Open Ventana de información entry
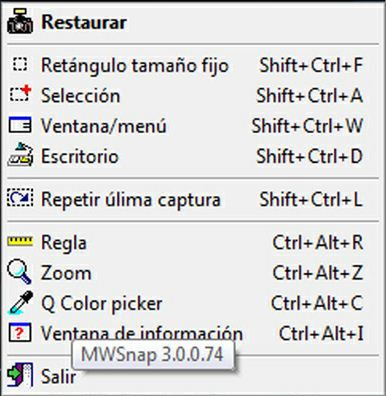Image resolution: width=386 pixels, height=396 pixels. 193,333
